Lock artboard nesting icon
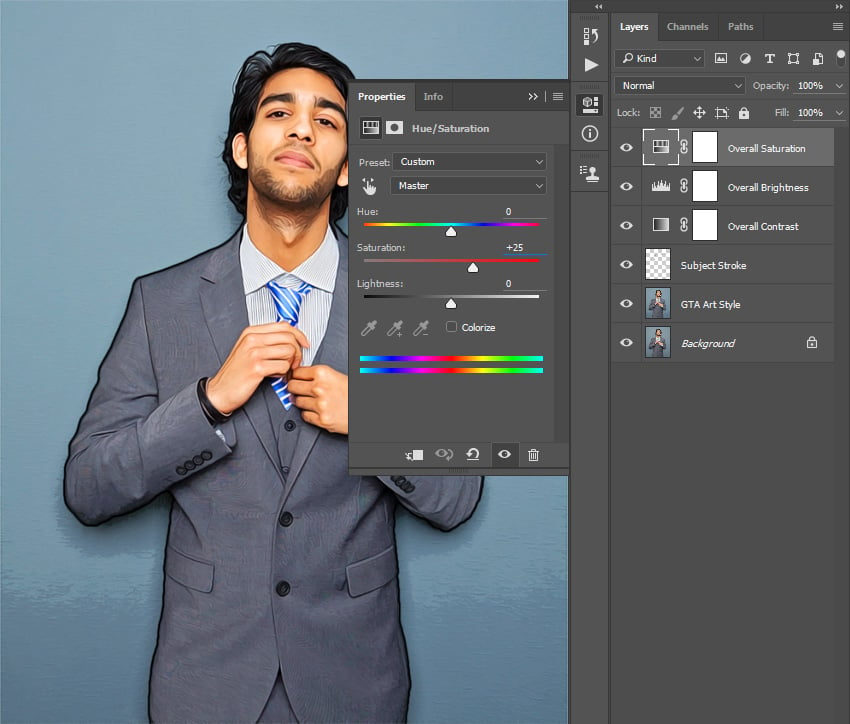 pyautogui.click(x=722, y=113)
